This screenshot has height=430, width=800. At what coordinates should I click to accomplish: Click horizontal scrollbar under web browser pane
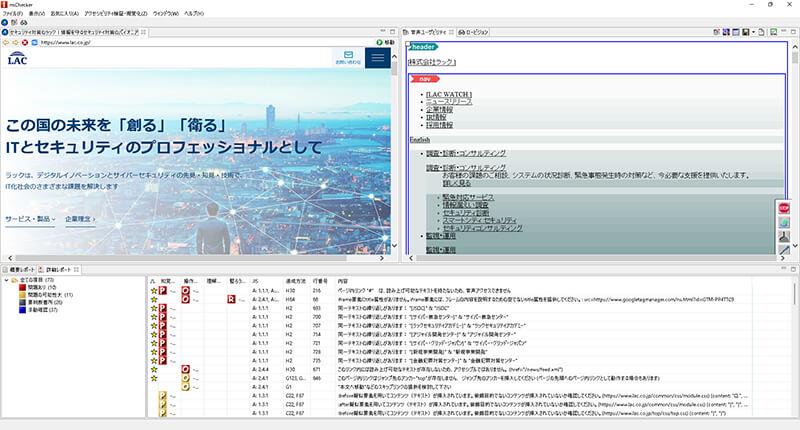pyautogui.click(x=194, y=258)
